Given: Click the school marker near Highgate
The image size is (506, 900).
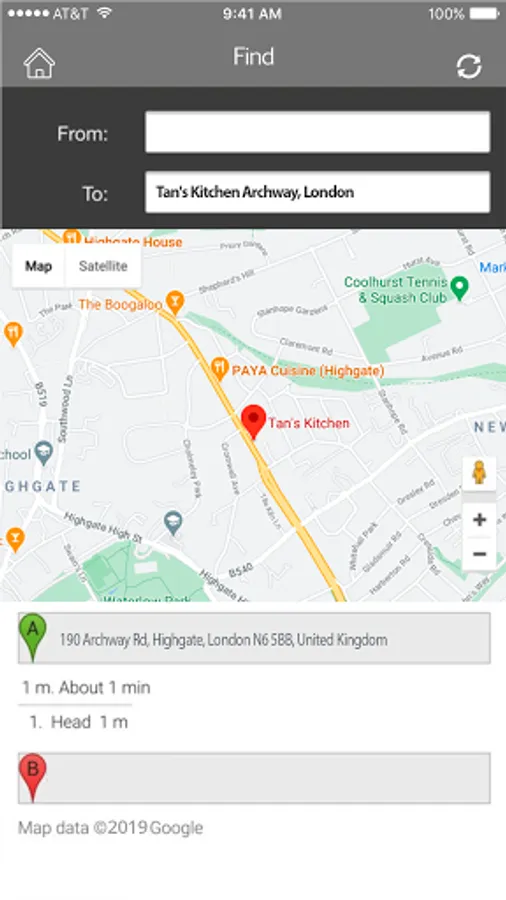Looking at the screenshot, I should pyautogui.click(x=44, y=453).
